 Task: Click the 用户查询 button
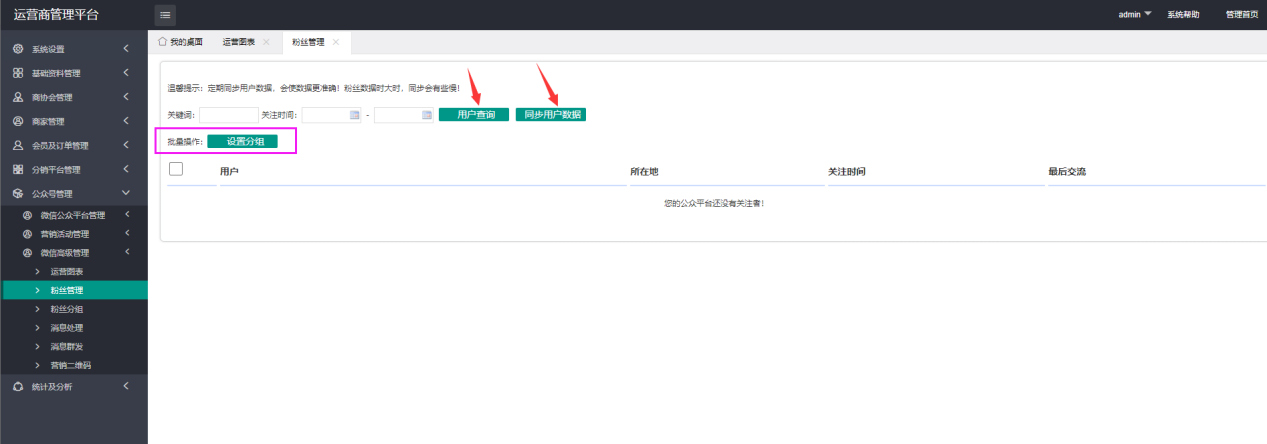[x=474, y=115]
